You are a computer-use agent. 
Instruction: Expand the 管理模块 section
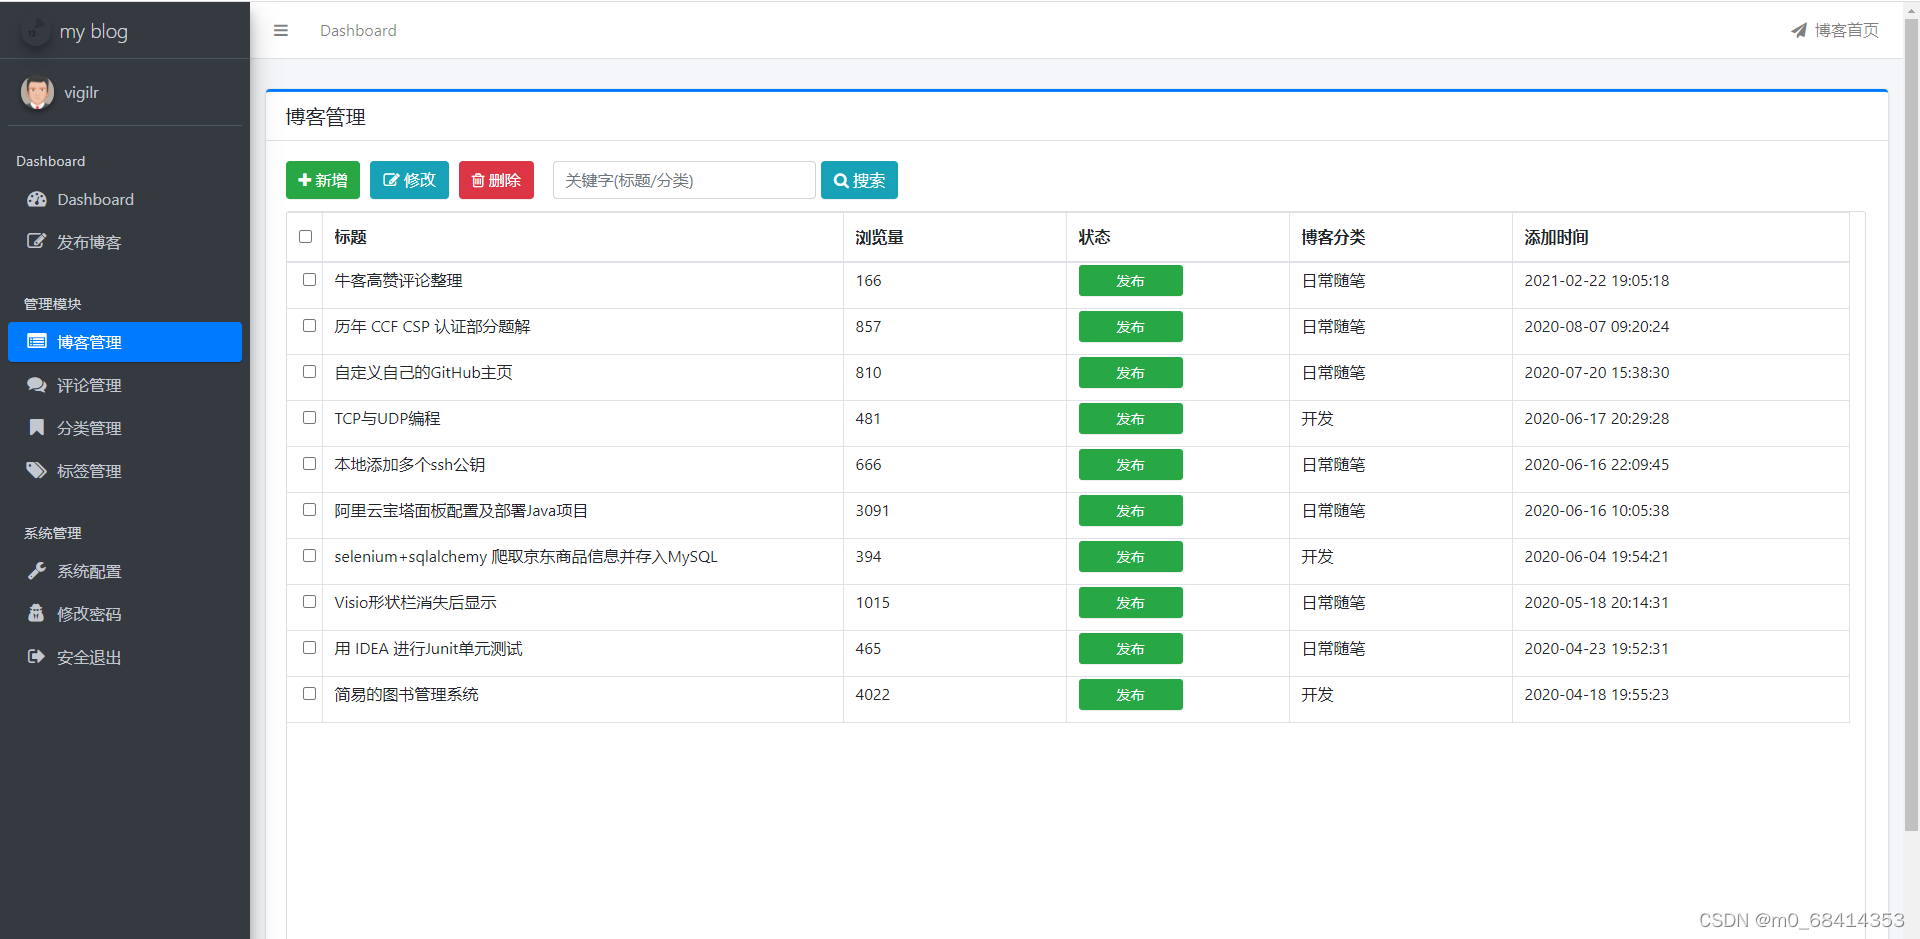(x=52, y=303)
